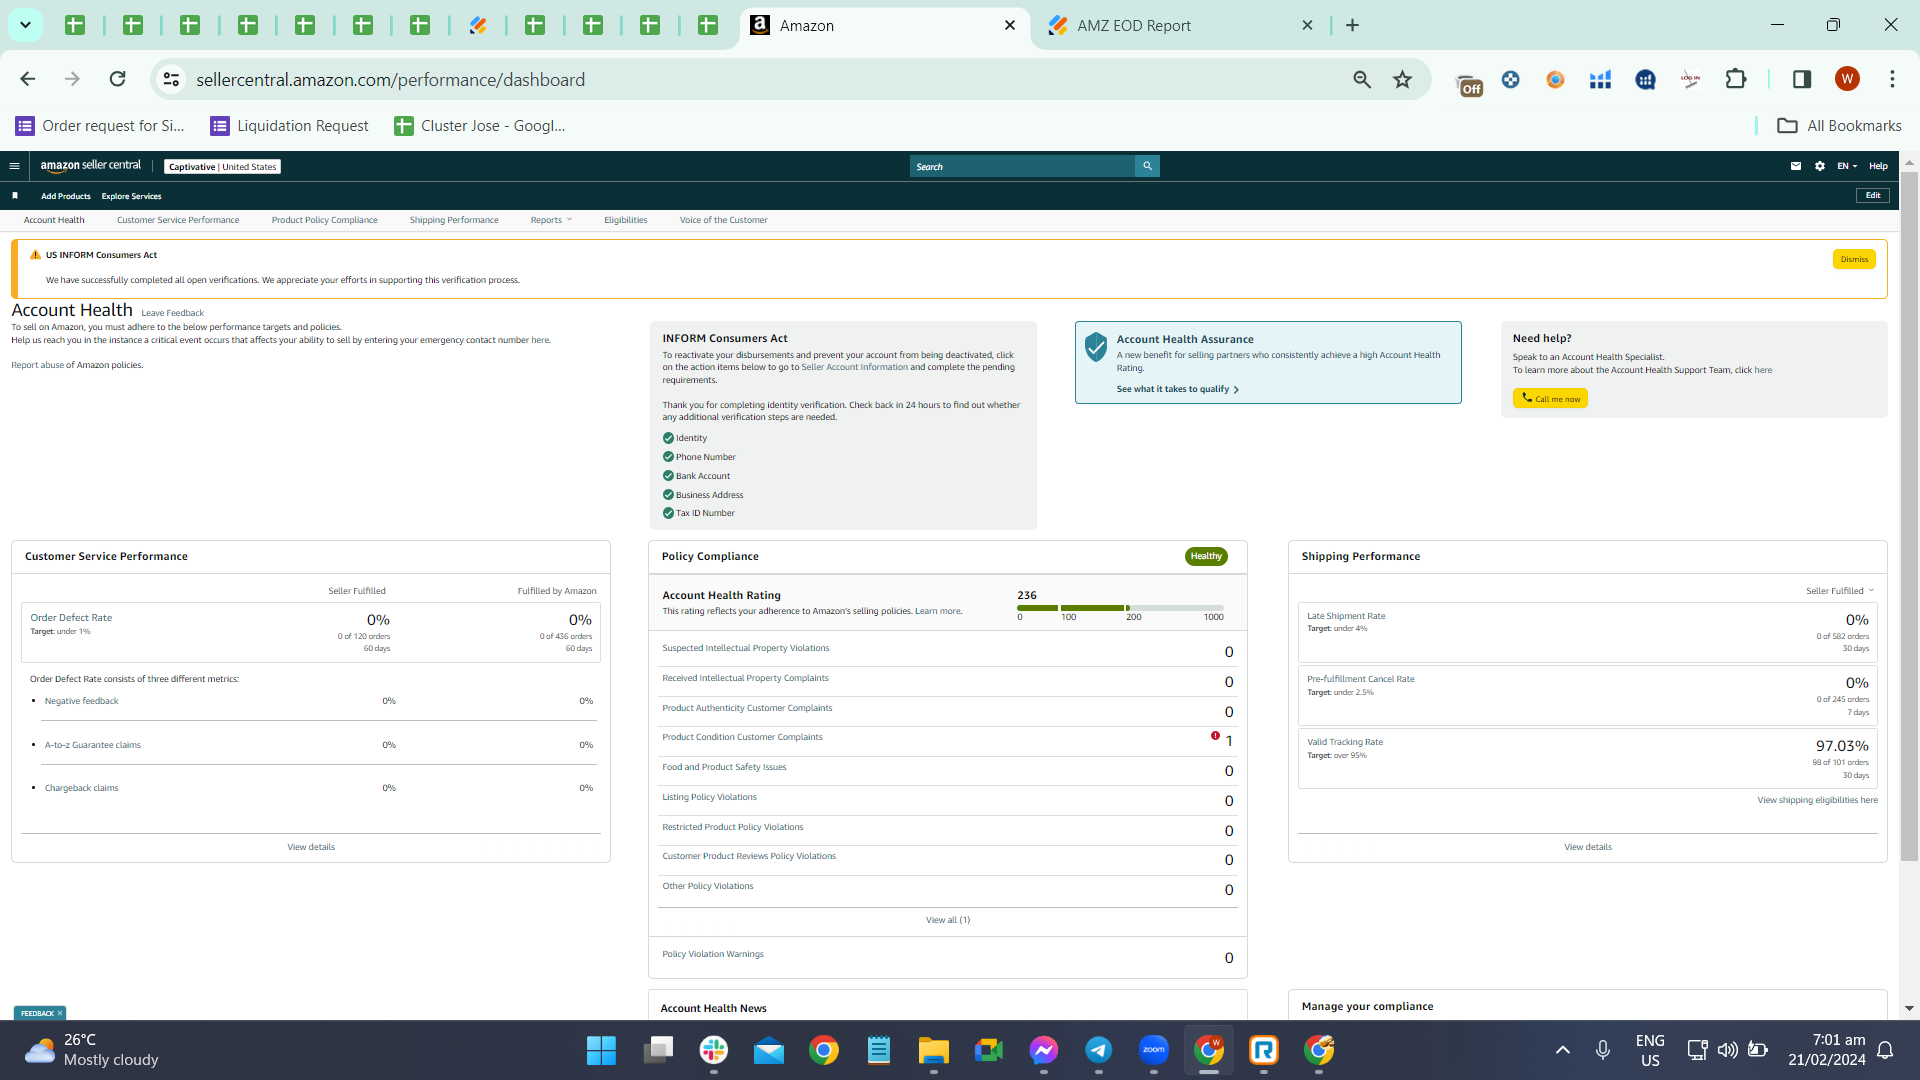1920x1080 pixels.
Task: Click the Edit button in header
Action: tap(1873, 196)
